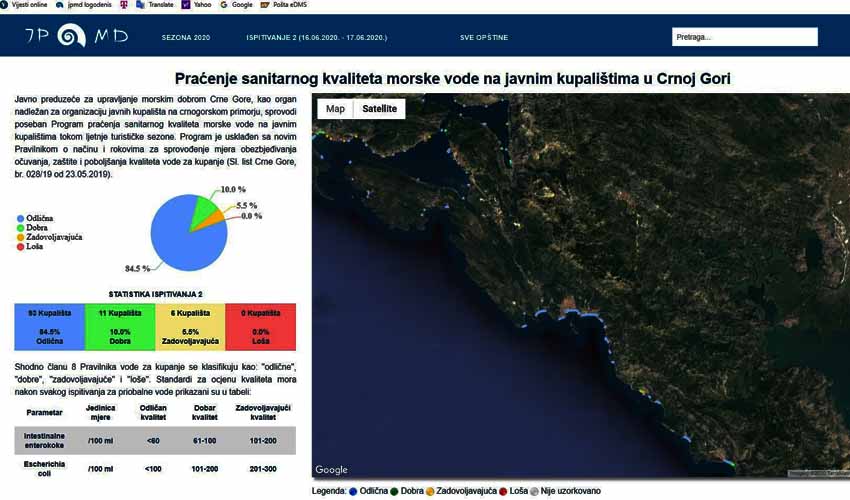850x500 pixels.
Task: Click the 0.0 % pie chart label
Action: [252, 216]
